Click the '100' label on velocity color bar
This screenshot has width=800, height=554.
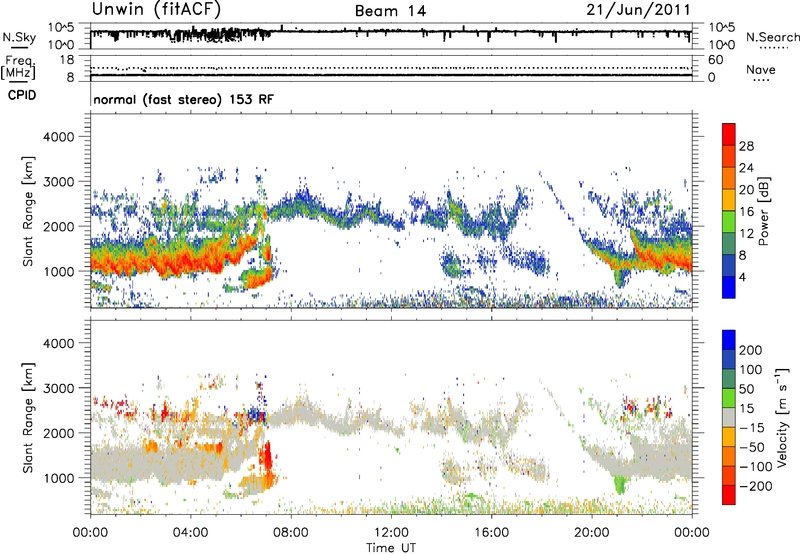(751, 370)
